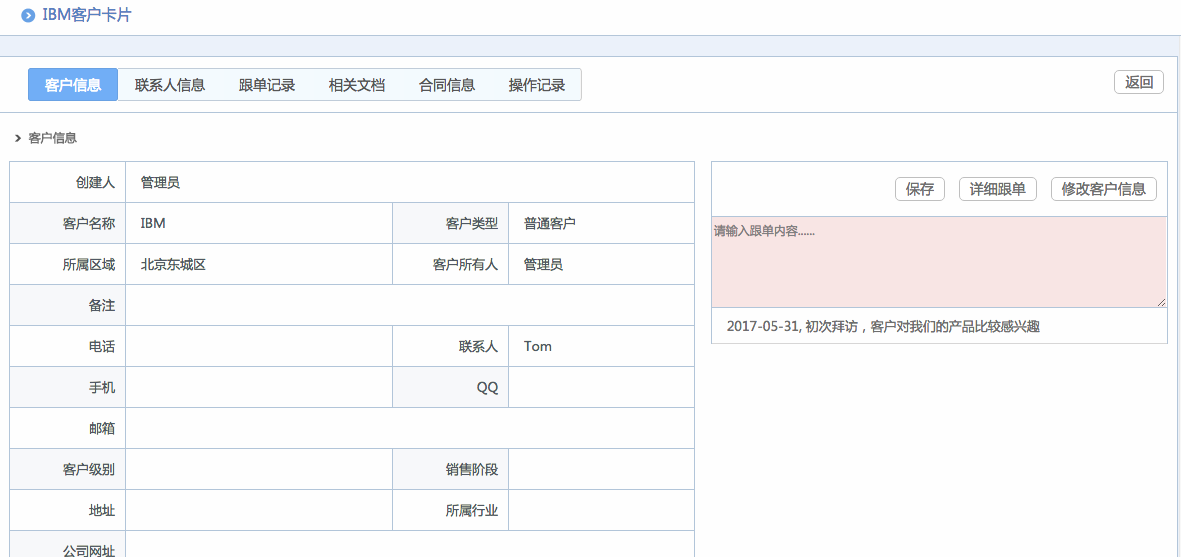Open the 联系人信息 tab
Screen dimensions: 1181x557
tap(170, 85)
